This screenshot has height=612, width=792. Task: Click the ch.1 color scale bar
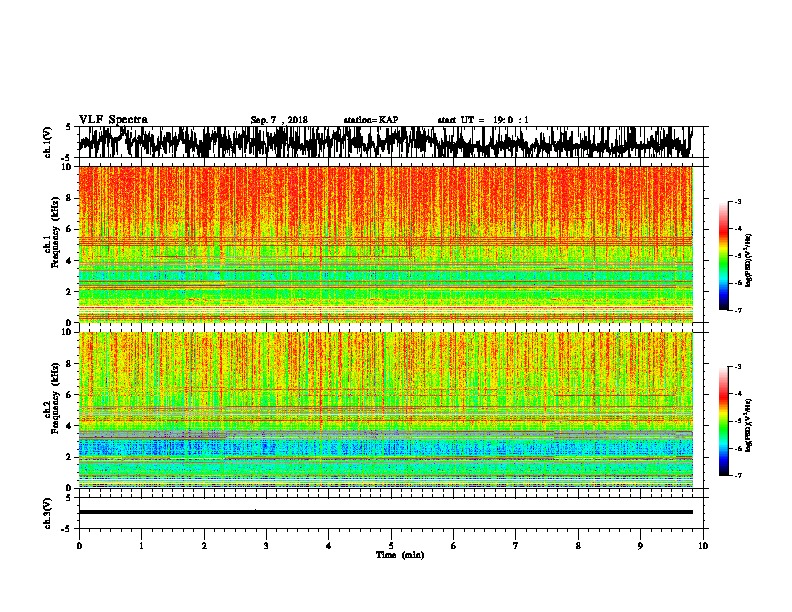click(x=723, y=256)
